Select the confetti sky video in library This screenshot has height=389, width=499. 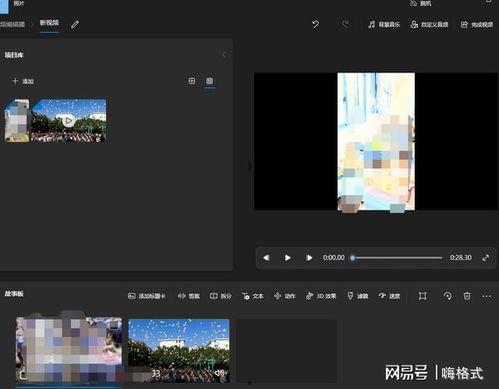(x=69, y=121)
